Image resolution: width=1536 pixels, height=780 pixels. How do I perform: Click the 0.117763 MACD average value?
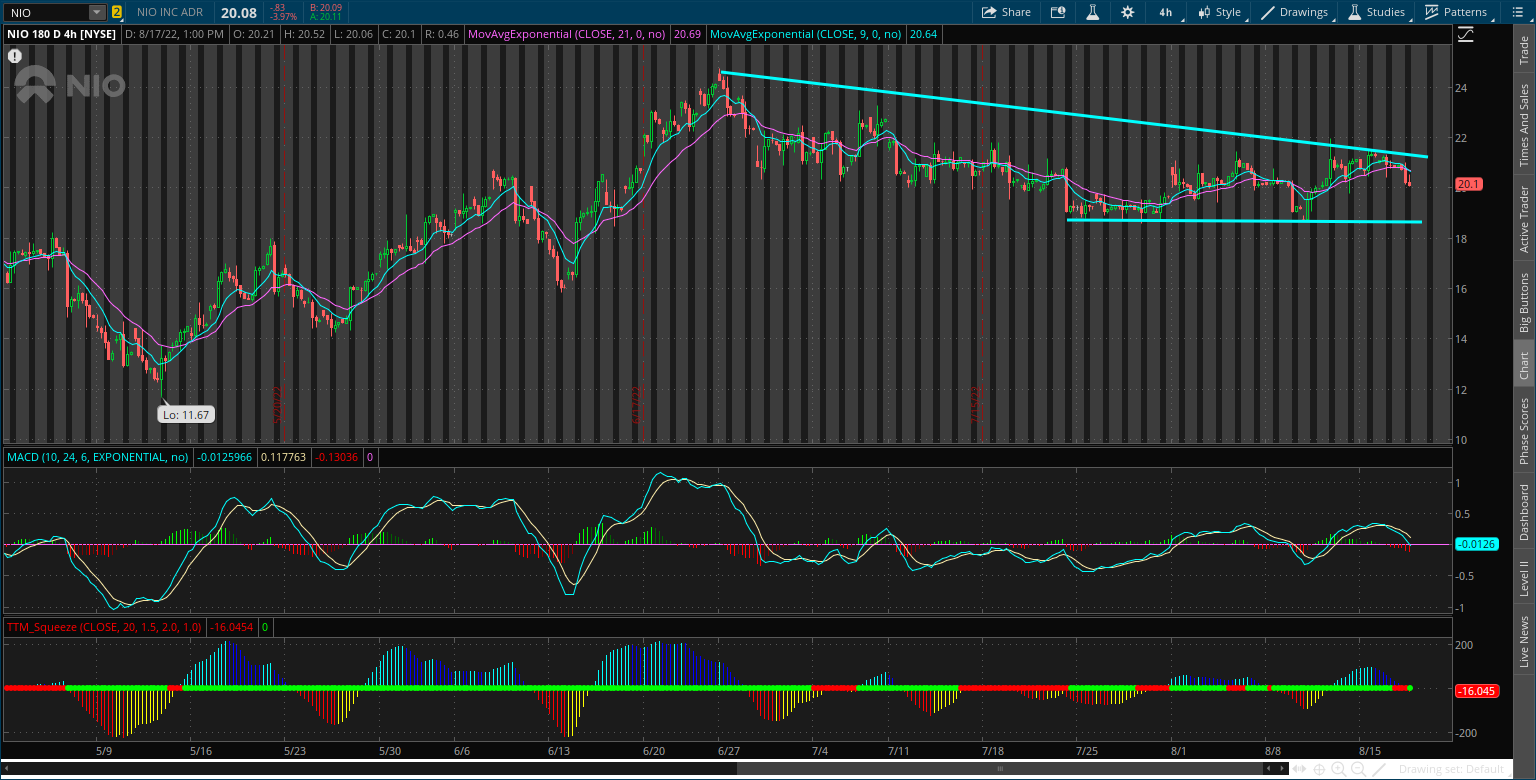pyautogui.click(x=283, y=457)
